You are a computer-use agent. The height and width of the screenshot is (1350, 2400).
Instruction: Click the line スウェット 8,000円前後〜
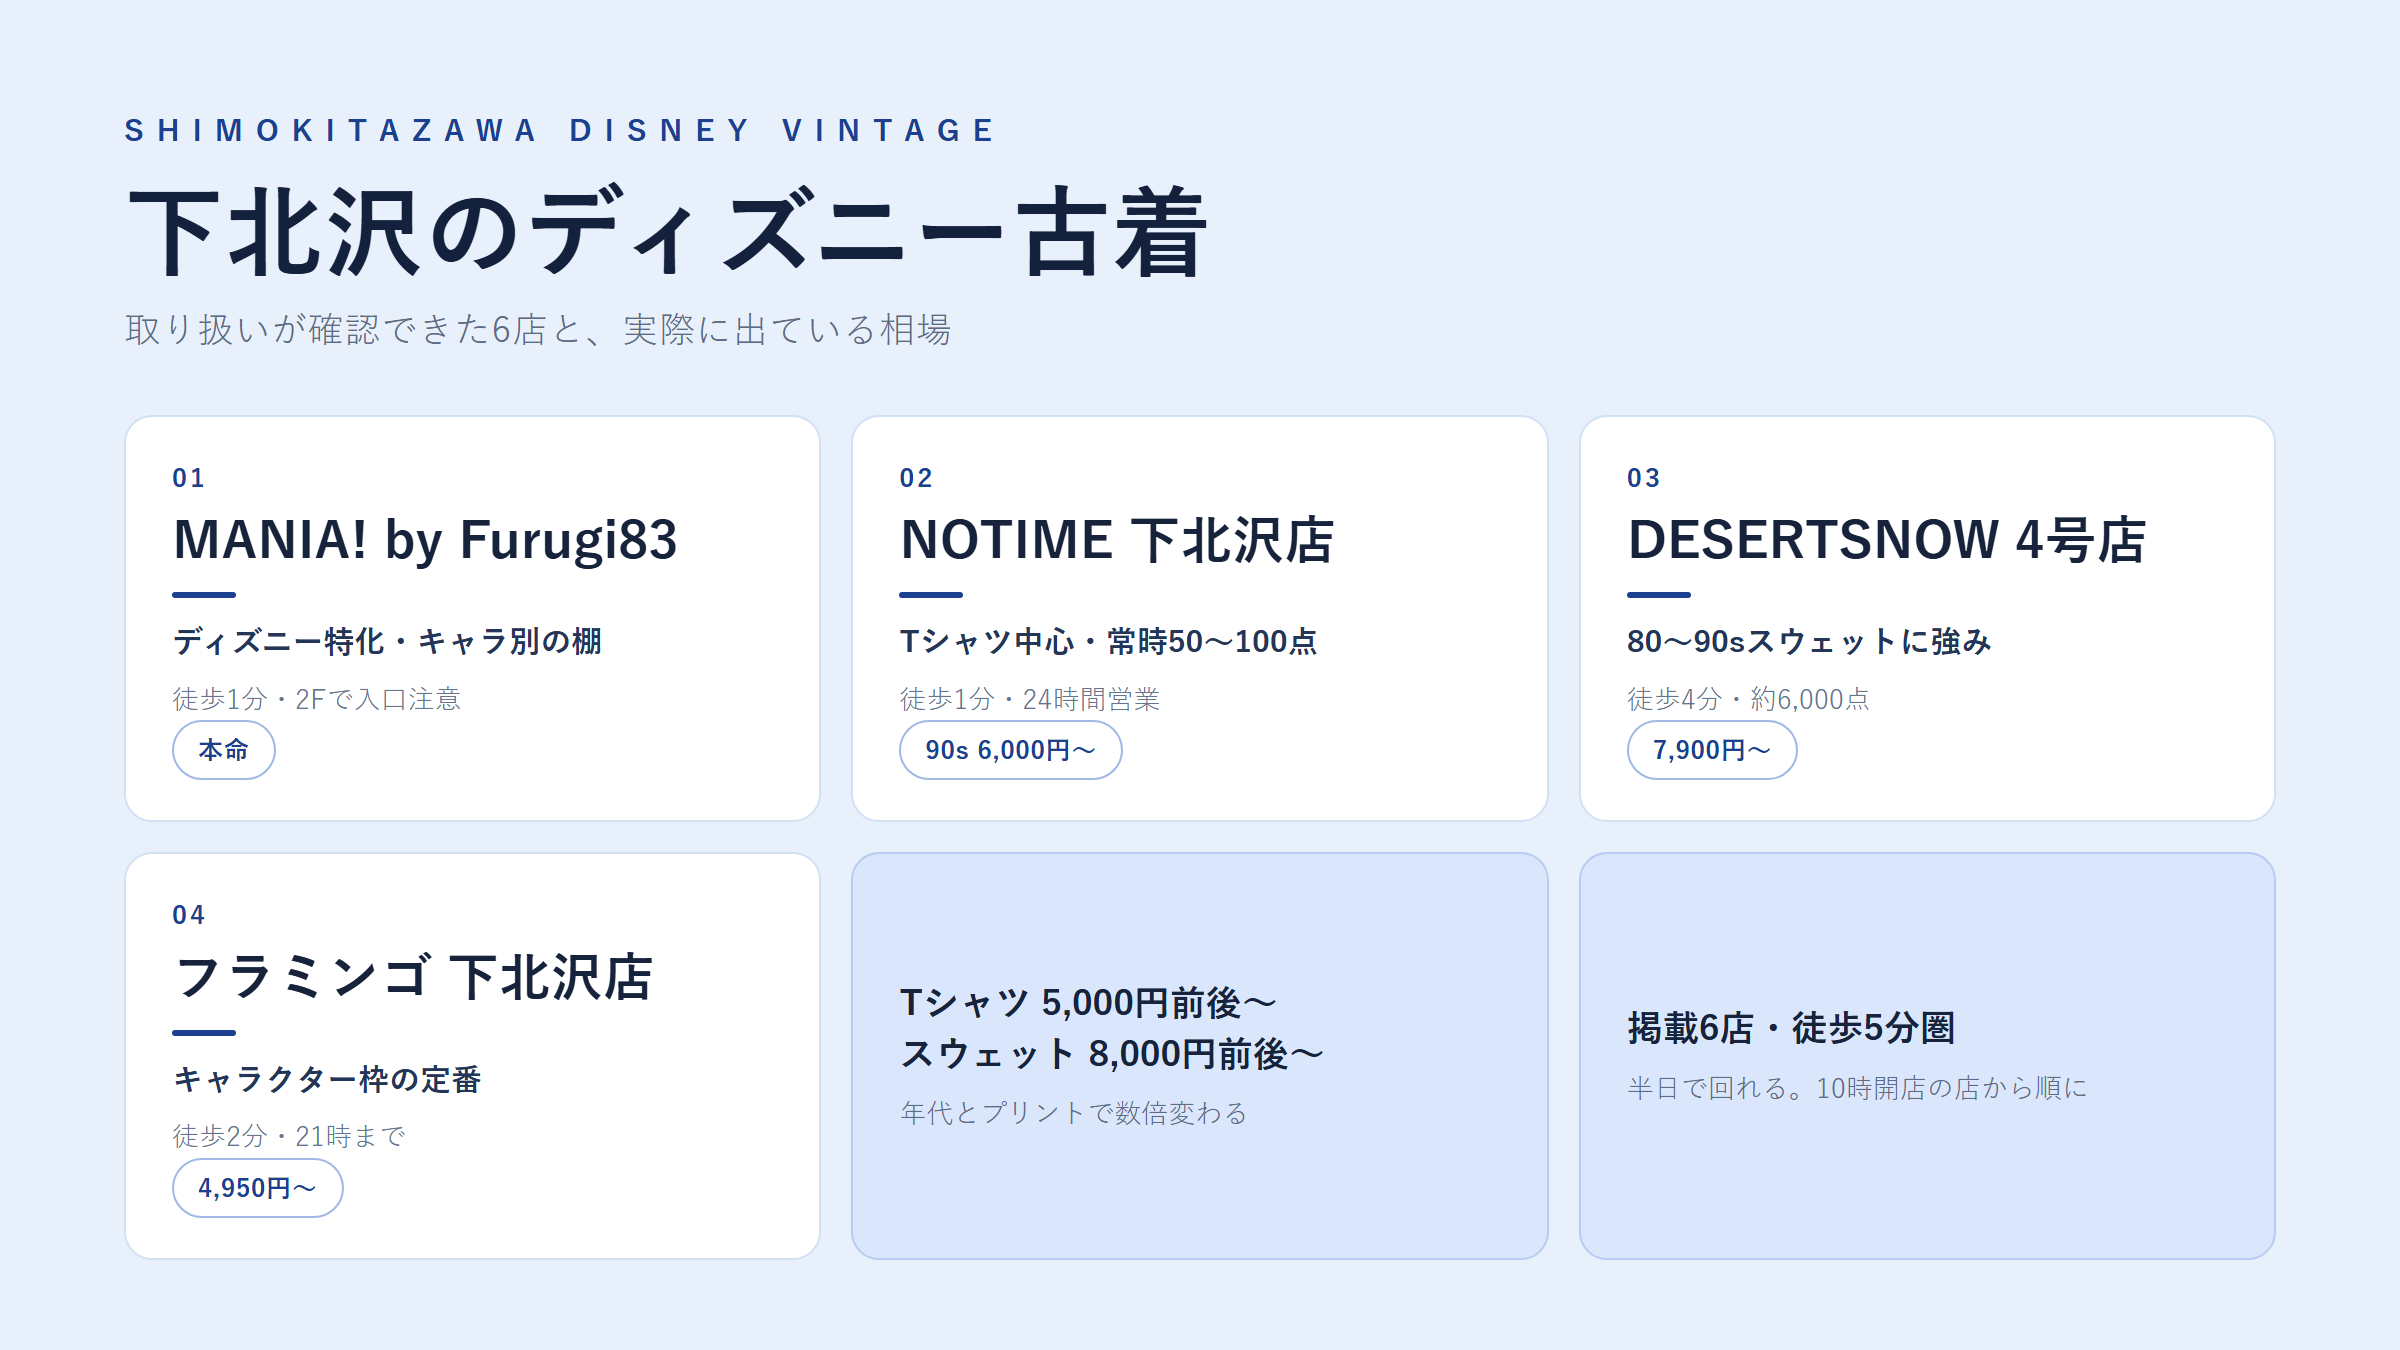(x=1111, y=1054)
